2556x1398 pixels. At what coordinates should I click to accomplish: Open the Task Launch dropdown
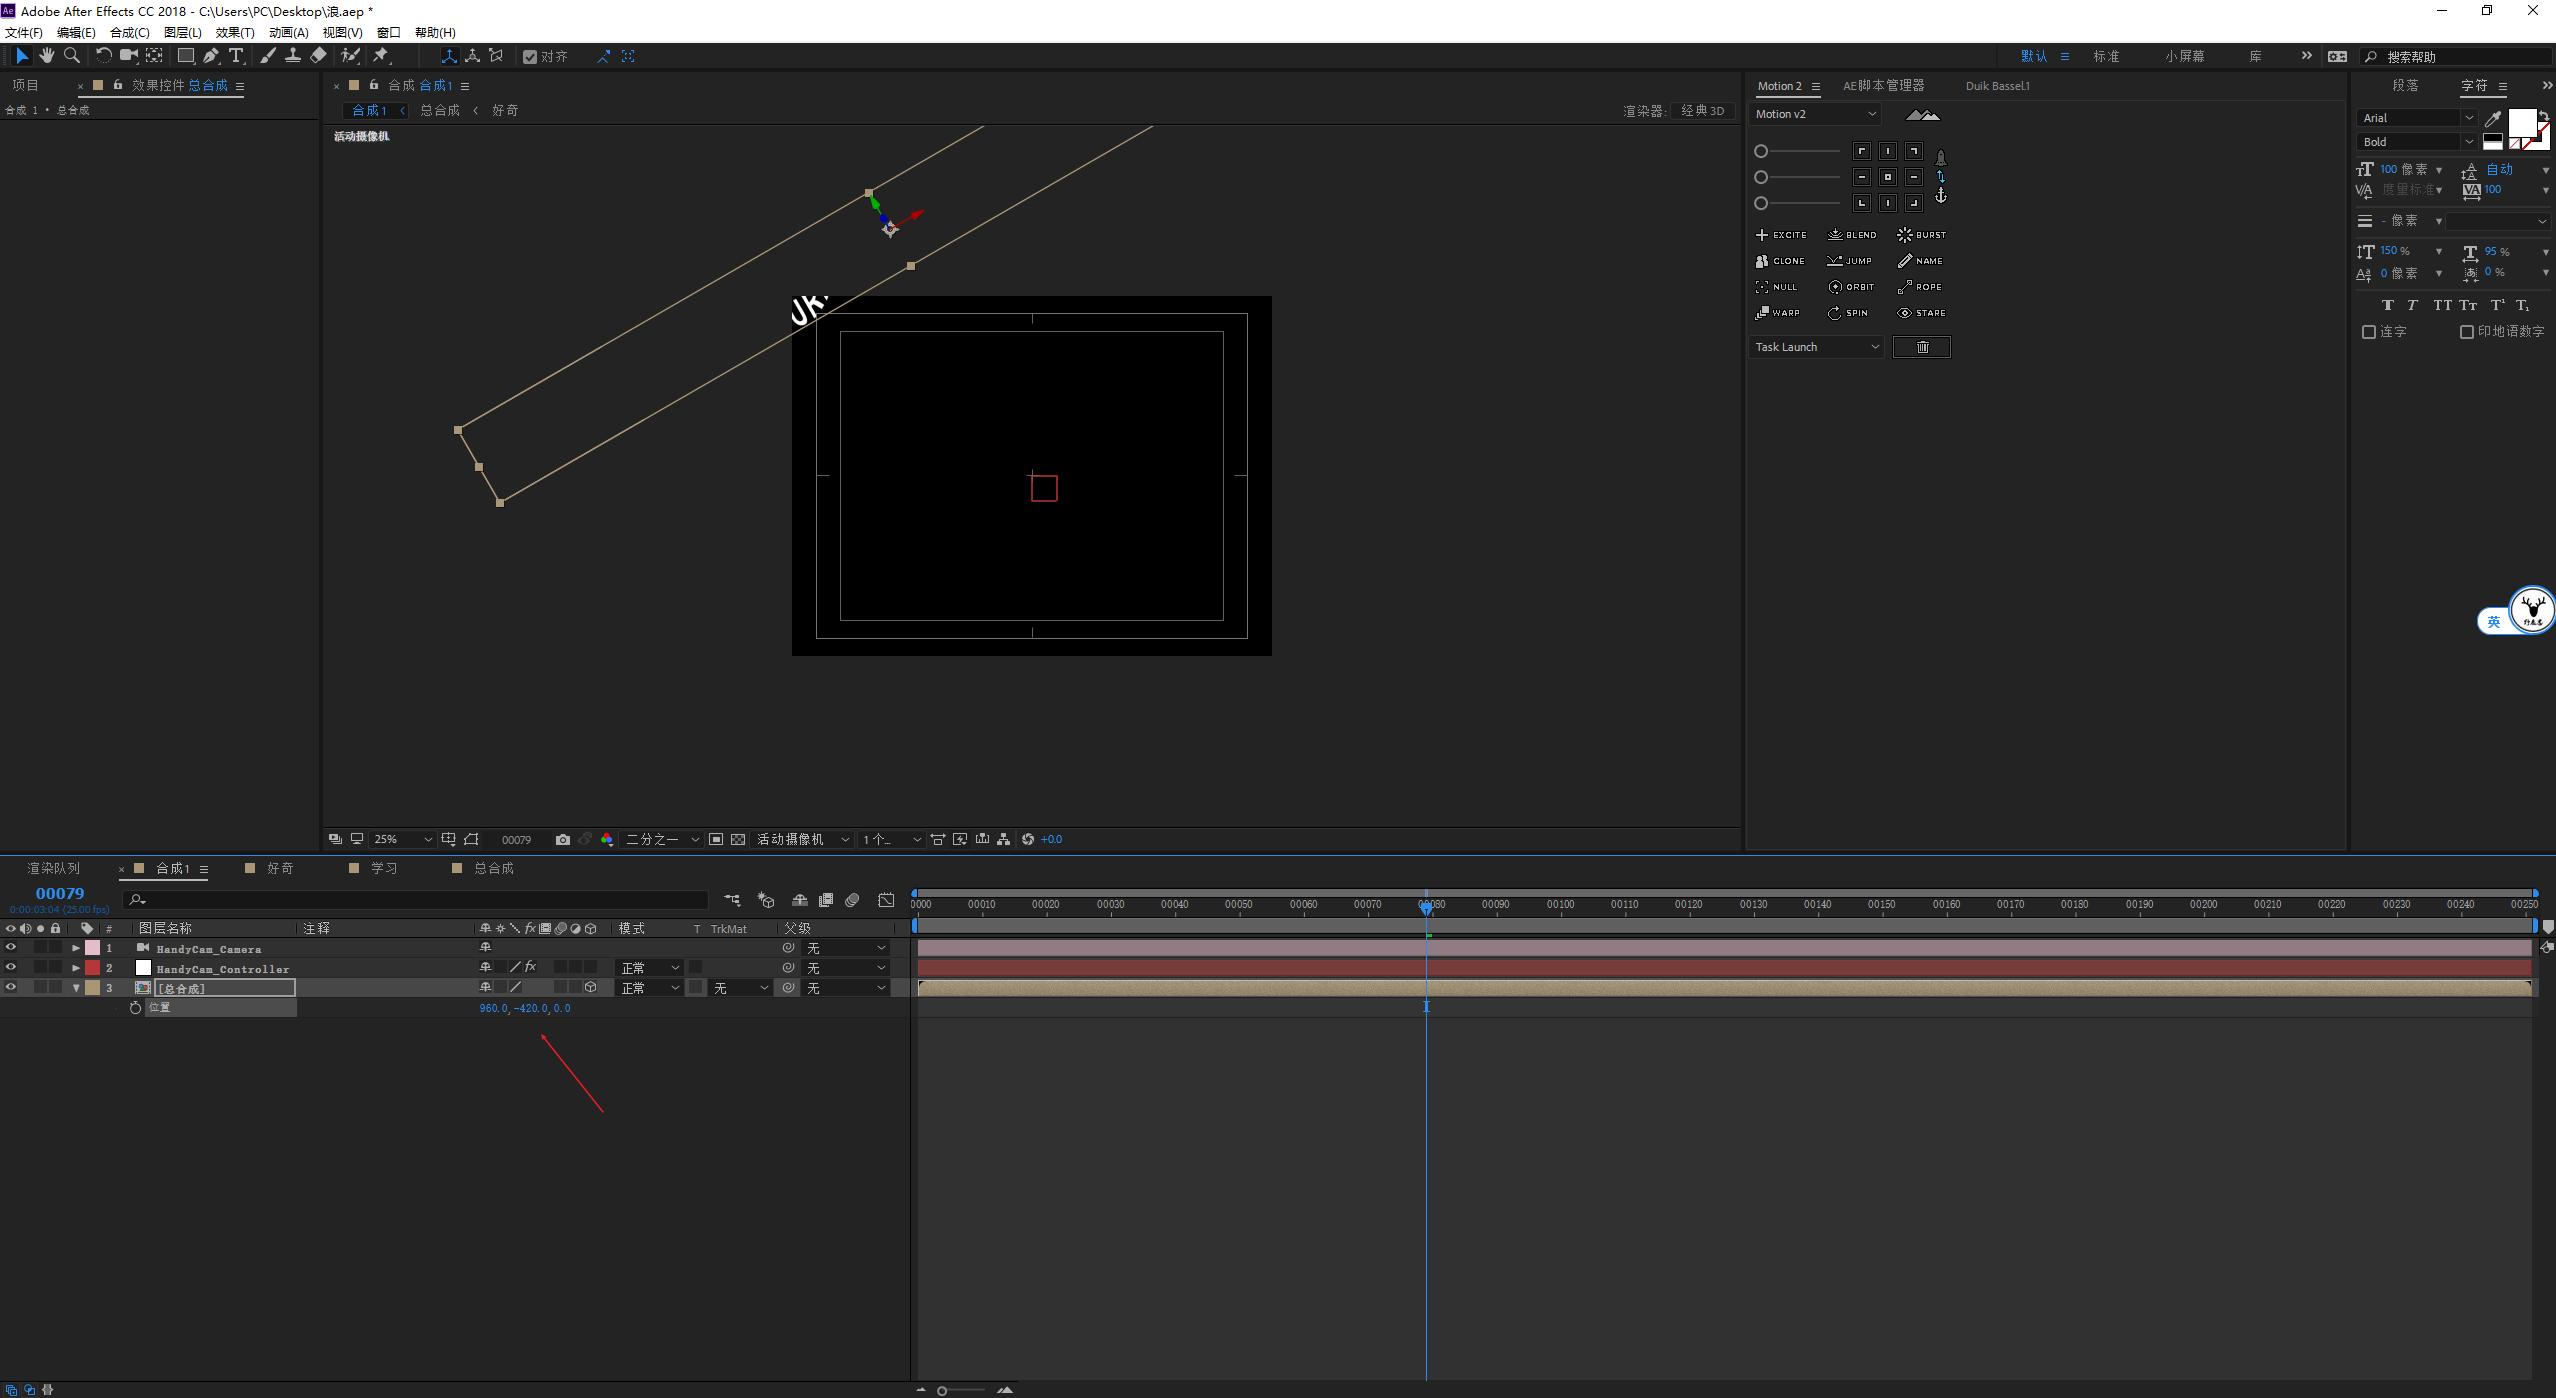coord(1817,347)
